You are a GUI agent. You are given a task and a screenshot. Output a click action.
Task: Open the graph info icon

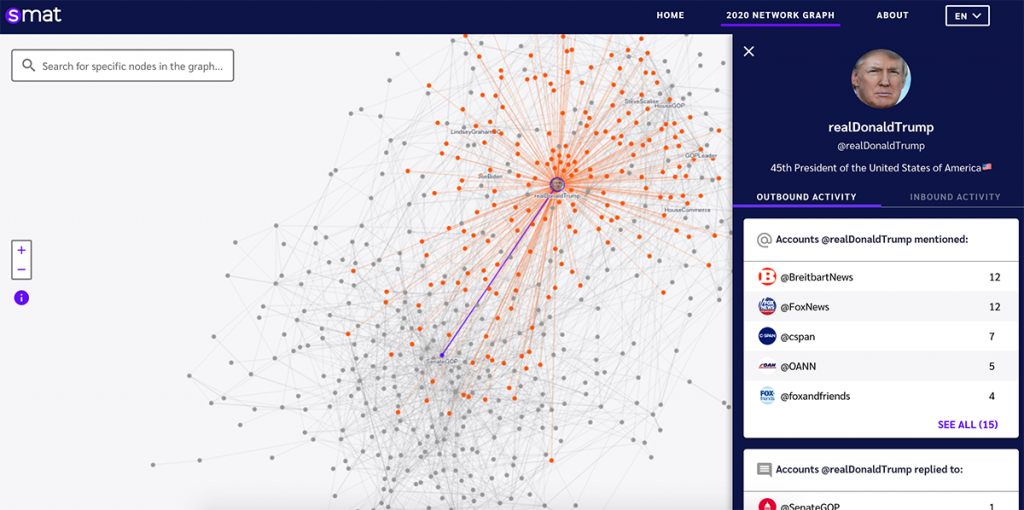pos(22,298)
